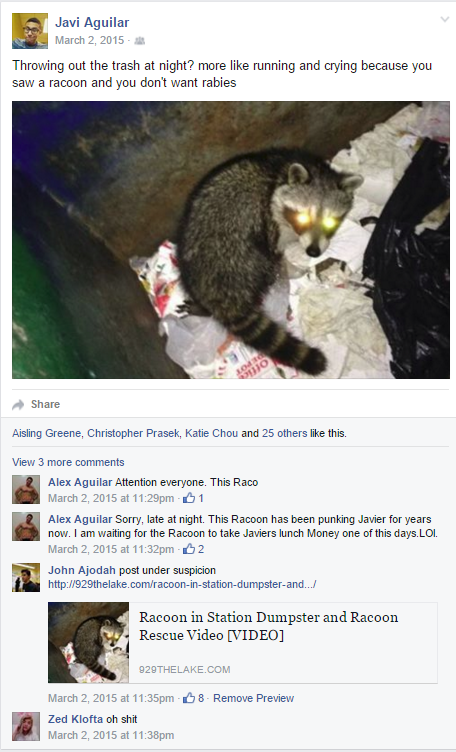The image size is (456, 752).
Task: Click Alex Aguilar's avatar on the first comment
Action: [26, 489]
